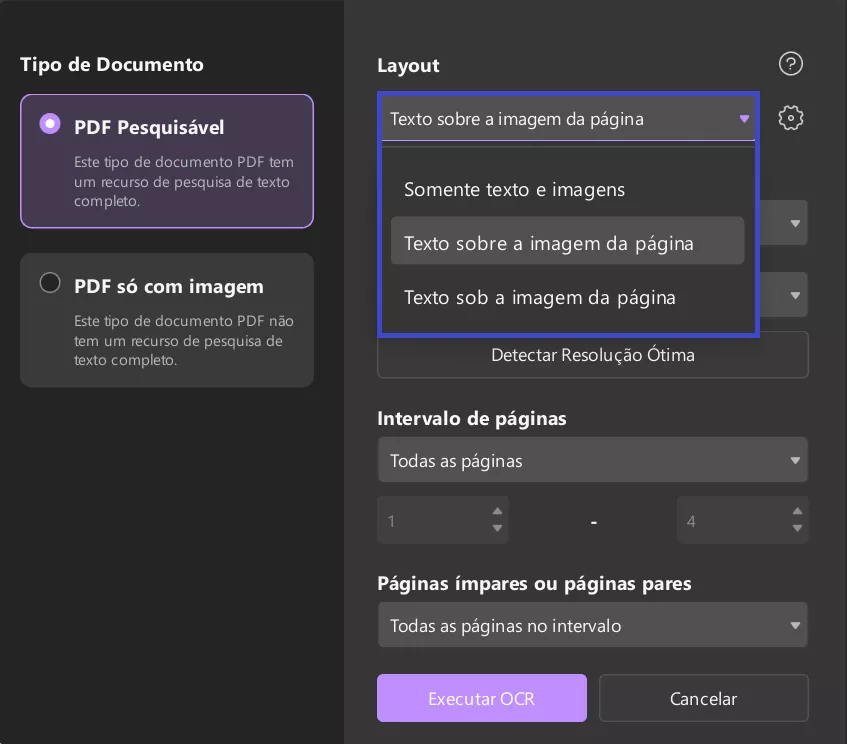847x744 pixels.
Task: Decrease the end page with its down stepper
Action: (x=797, y=527)
